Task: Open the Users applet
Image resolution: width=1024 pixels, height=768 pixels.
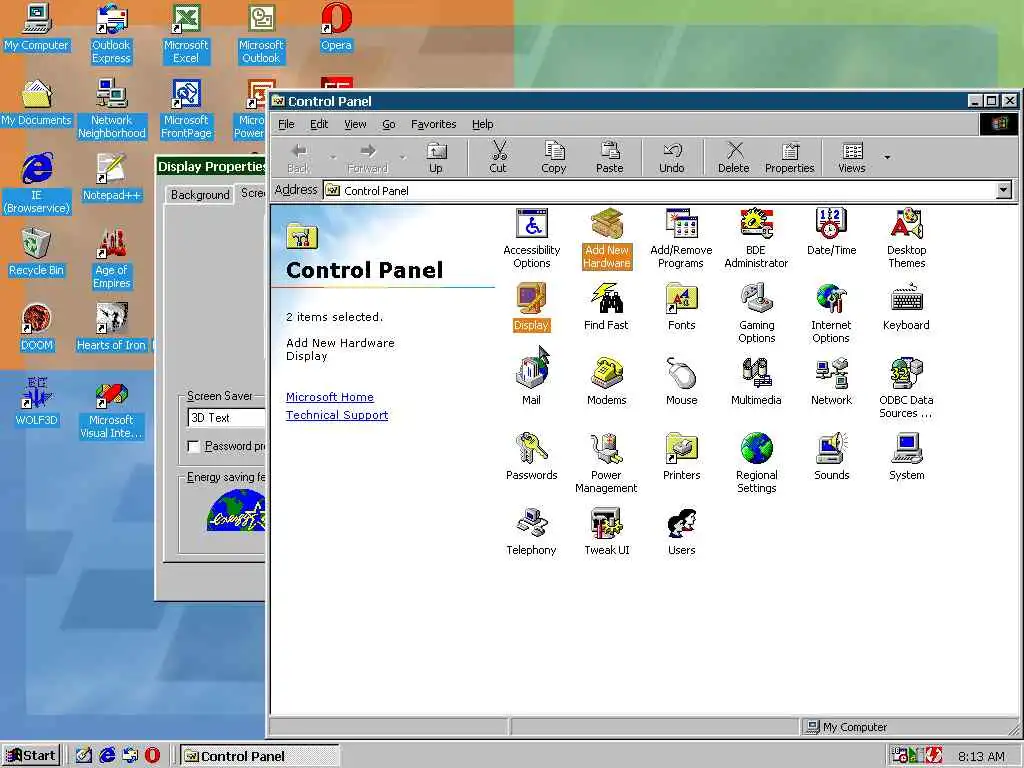Action: [x=681, y=532]
